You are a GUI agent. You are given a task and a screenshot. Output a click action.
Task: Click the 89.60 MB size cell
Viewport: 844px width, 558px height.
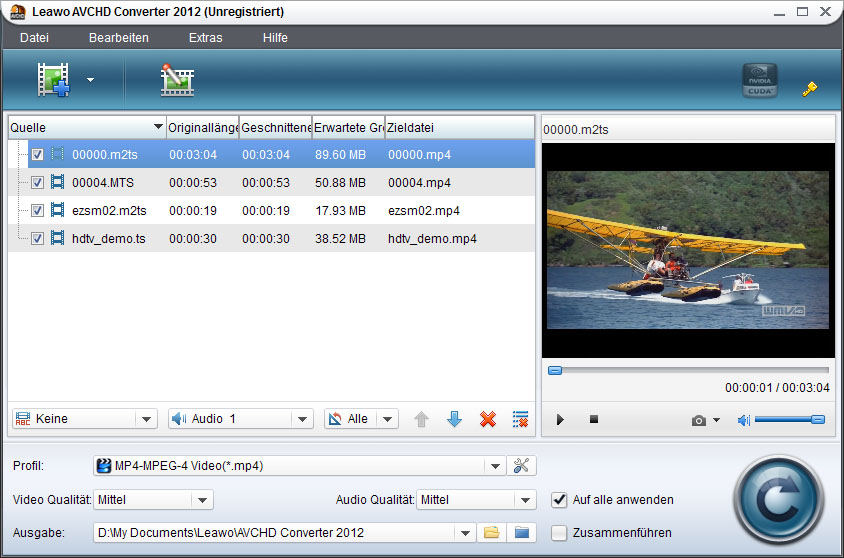[340, 155]
